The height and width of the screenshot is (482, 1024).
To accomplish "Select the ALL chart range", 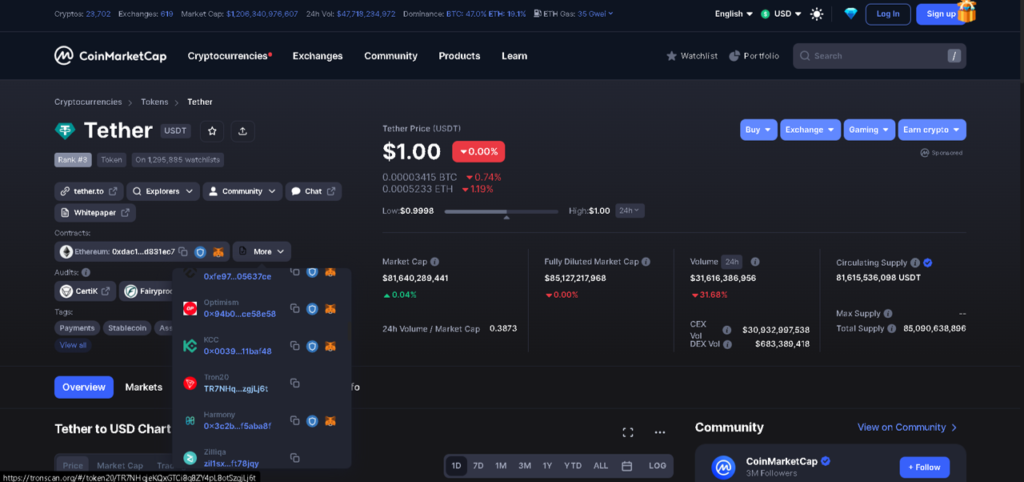I will 601,466.
